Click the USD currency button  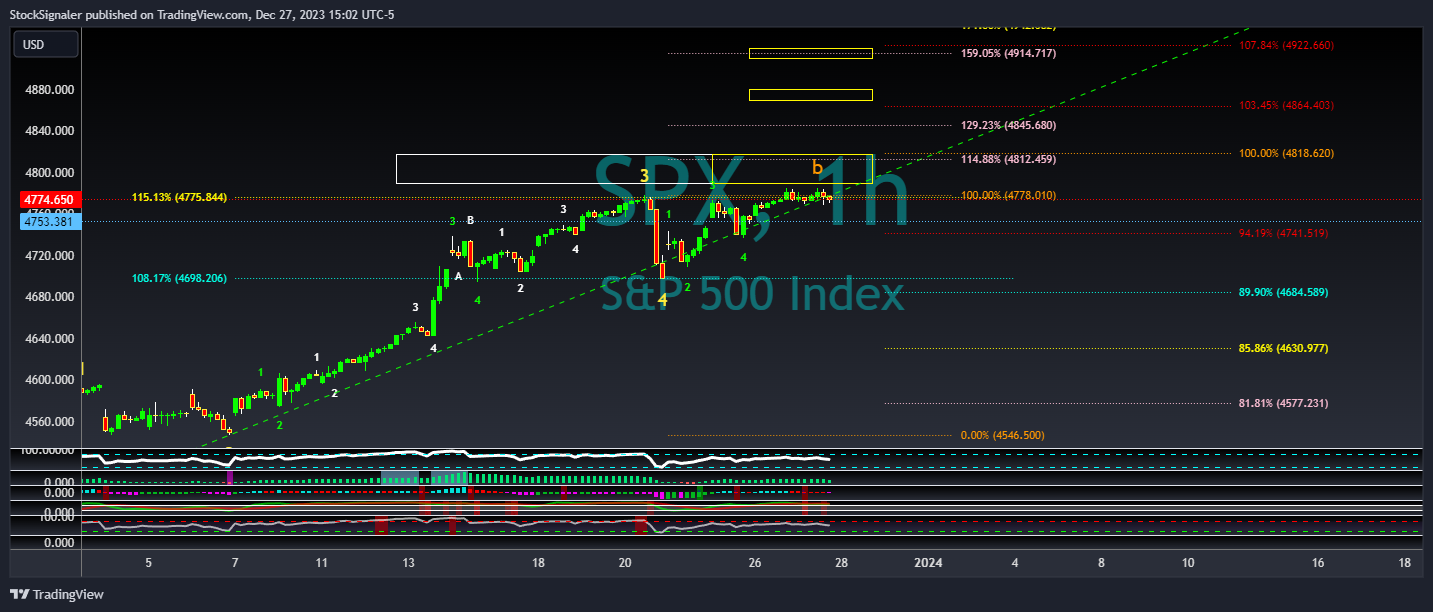46,44
